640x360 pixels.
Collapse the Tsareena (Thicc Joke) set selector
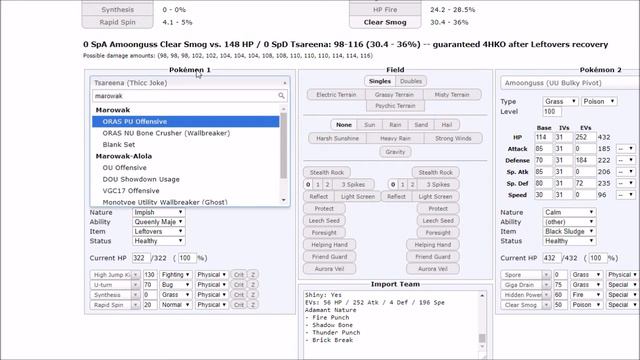tap(190, 83)
